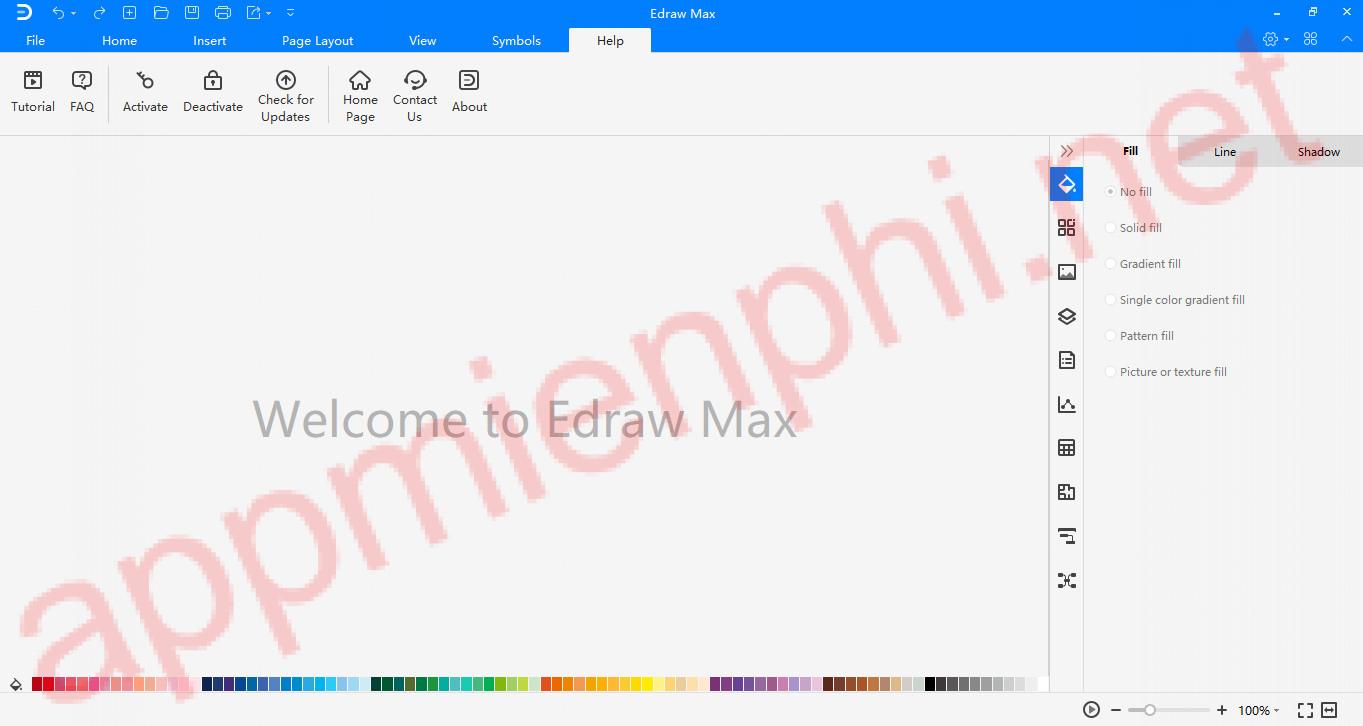
Task: Switch to the View ribbon tab
Action: pyautogui.click(x=422, y=40)
